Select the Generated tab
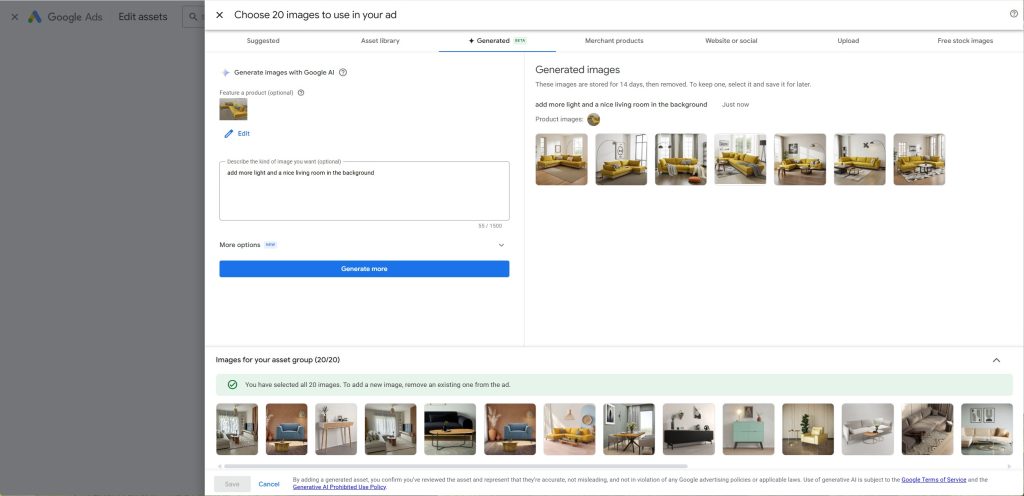The height and width of the screenshot is (496, 1024). point(497,40)
